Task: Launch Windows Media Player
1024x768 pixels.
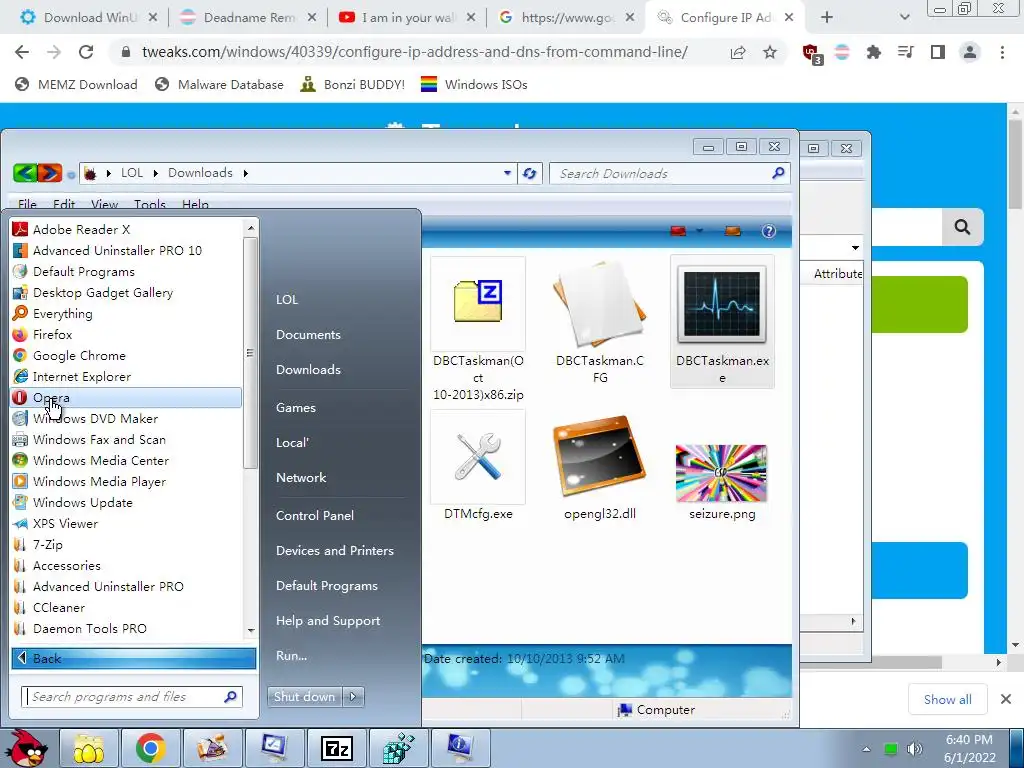Action: pyautogui.click(x=126, y=481)
